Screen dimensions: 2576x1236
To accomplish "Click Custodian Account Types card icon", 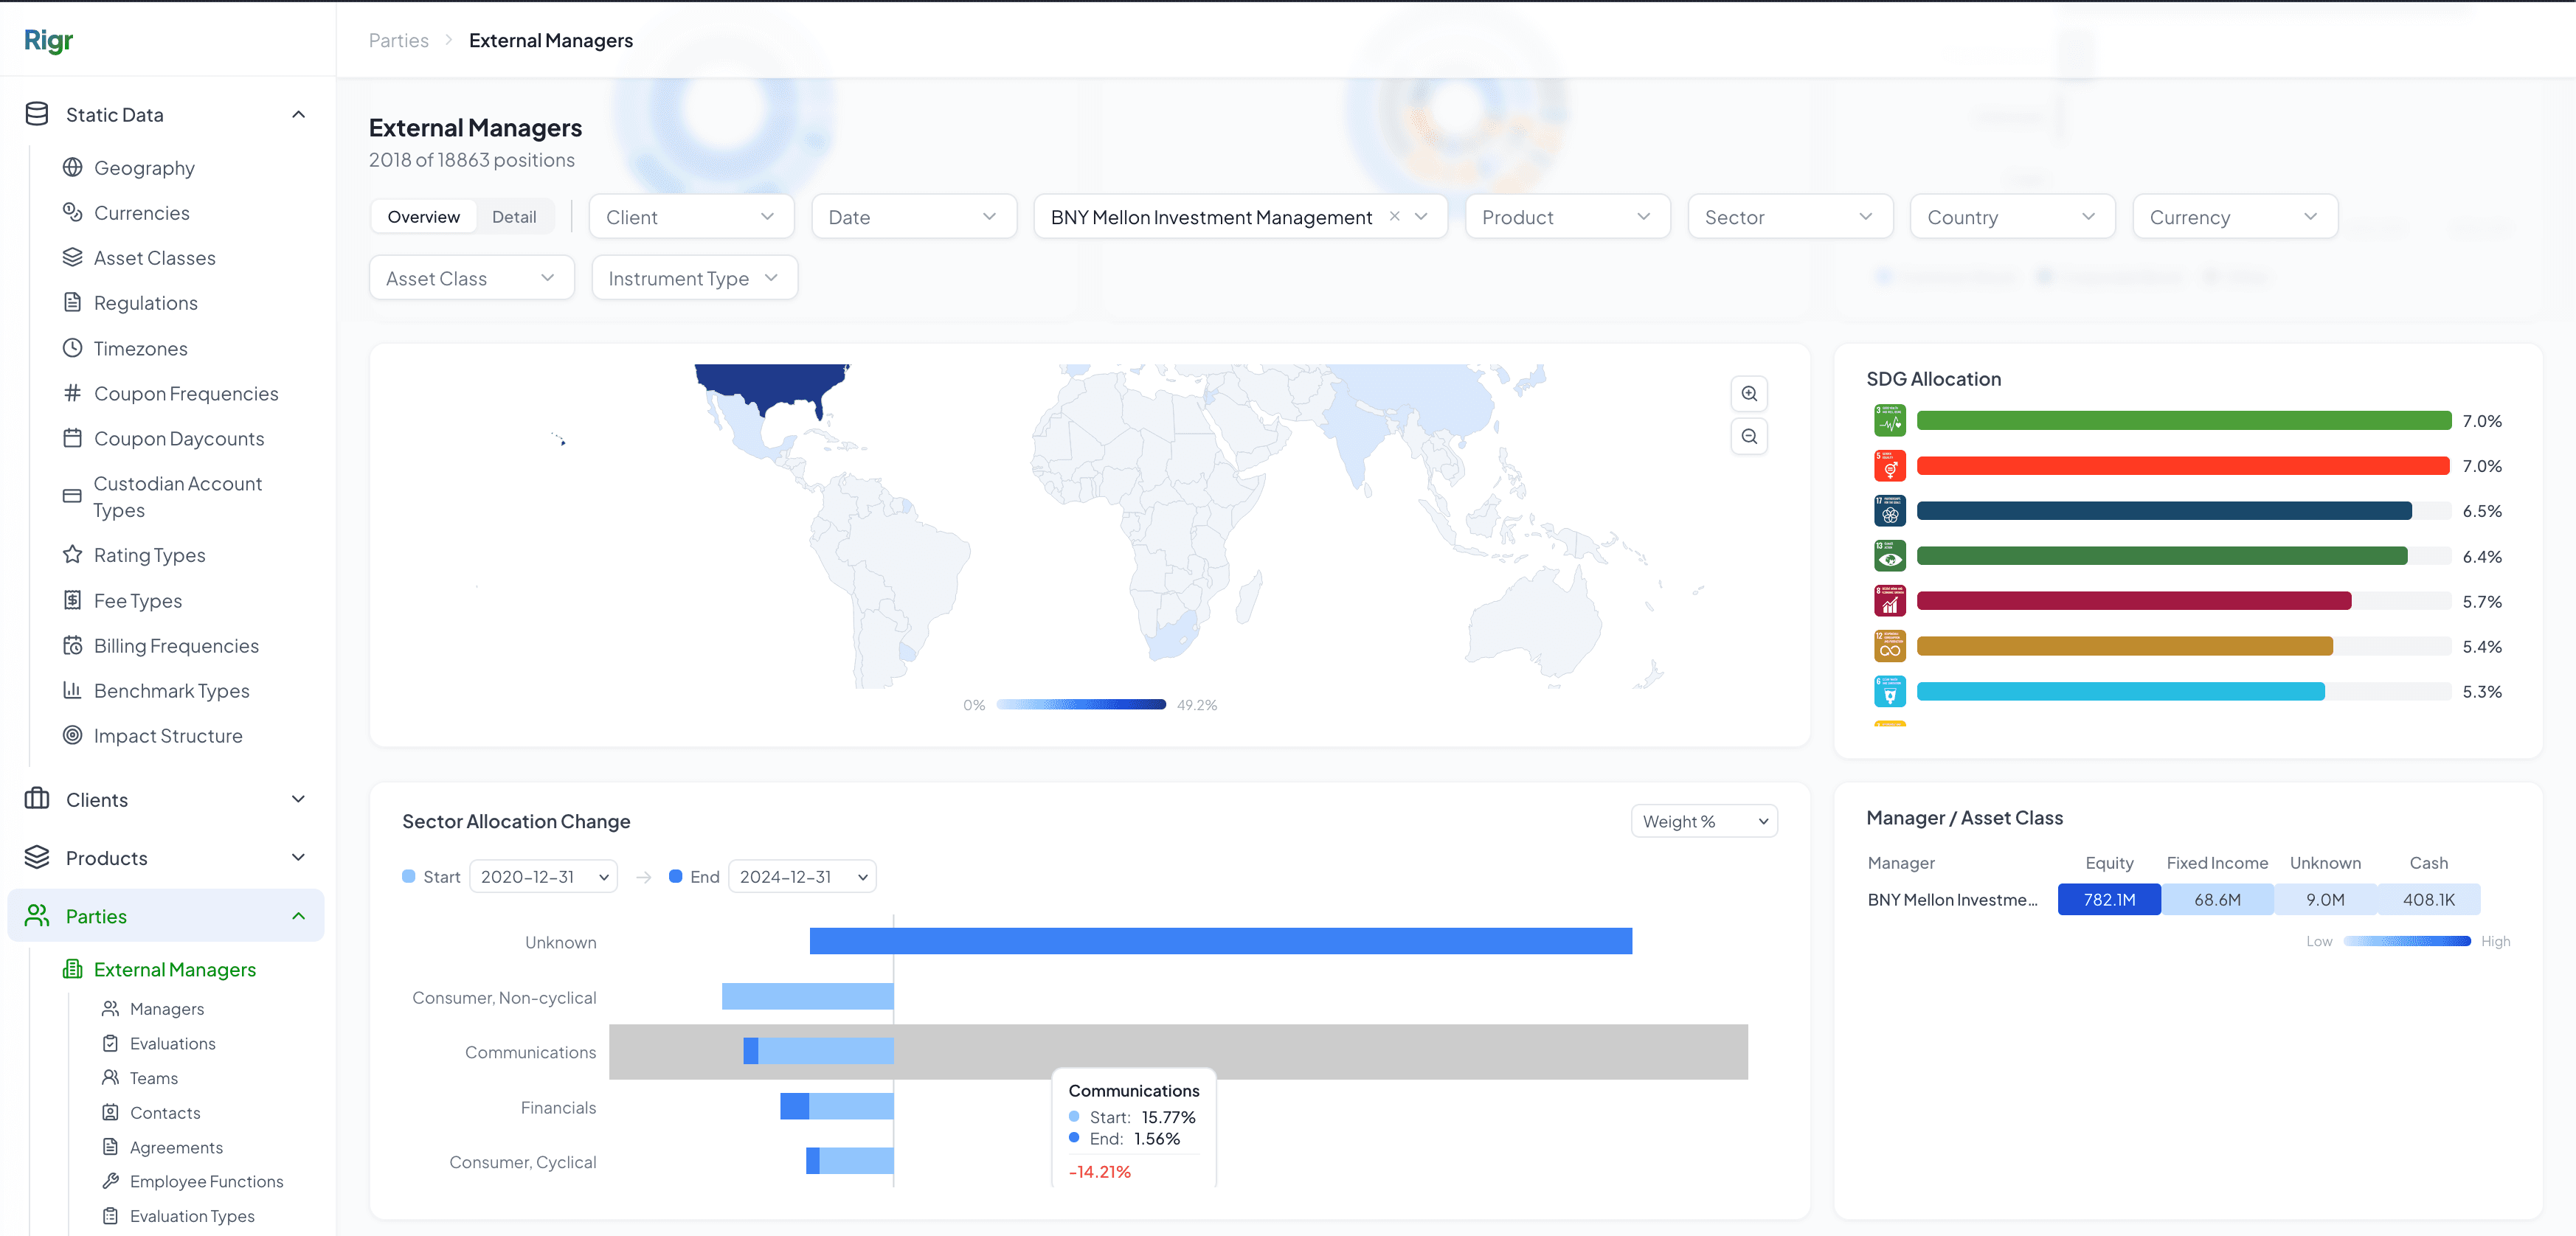I will pos(72,496).
